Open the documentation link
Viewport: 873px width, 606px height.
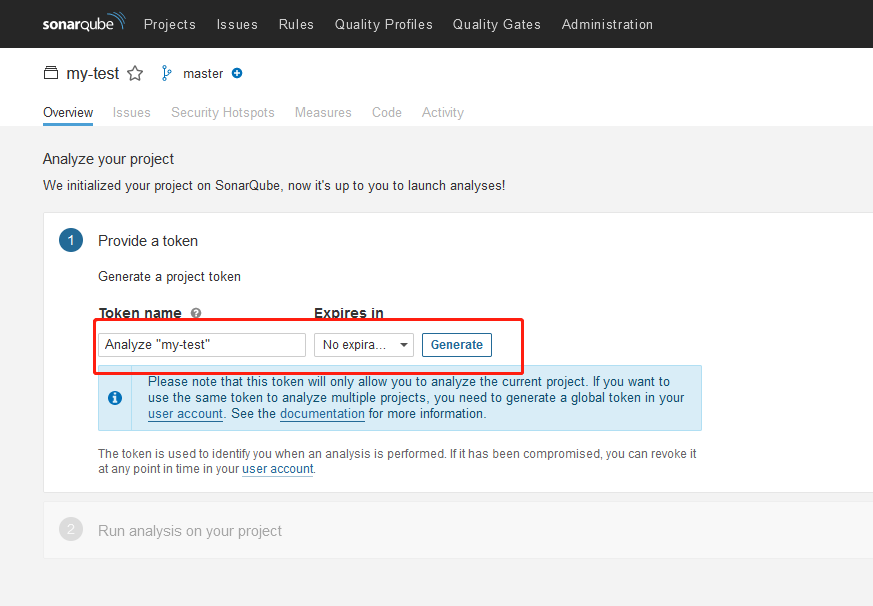322,414
